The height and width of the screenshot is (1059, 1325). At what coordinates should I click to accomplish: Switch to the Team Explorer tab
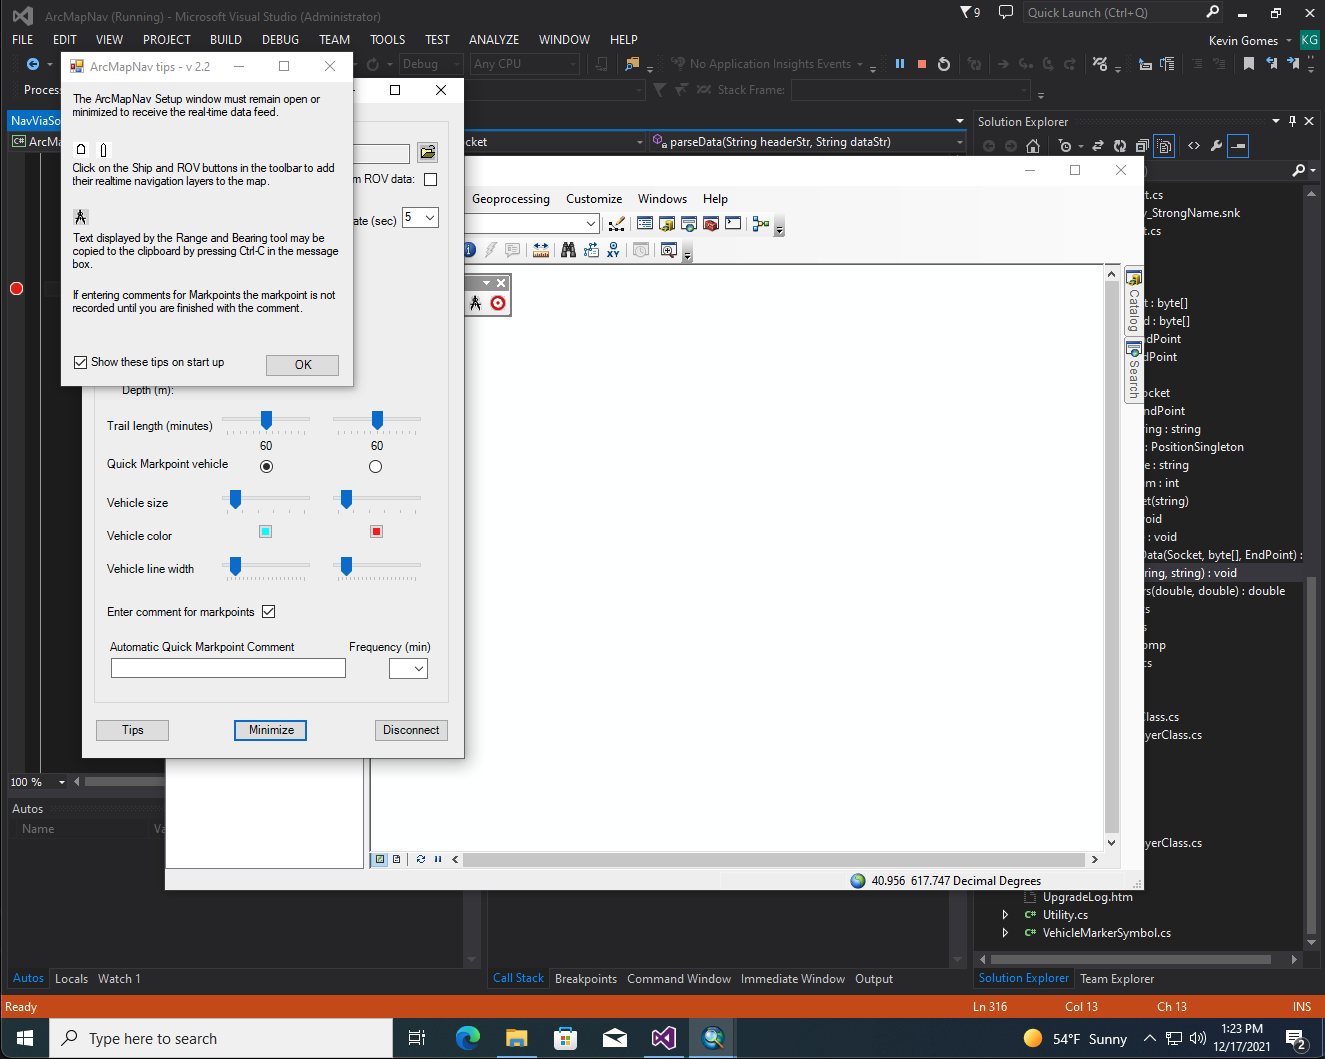tap(1117, 979)
